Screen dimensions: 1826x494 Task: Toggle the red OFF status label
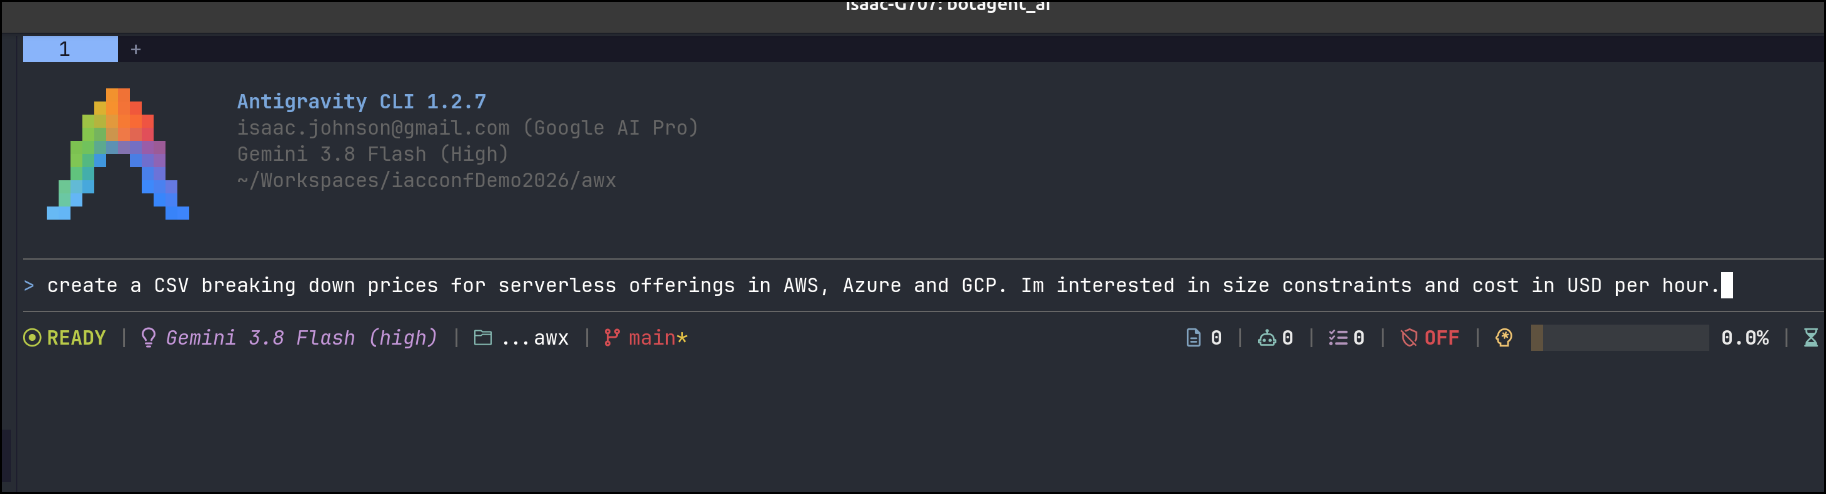1441,338
